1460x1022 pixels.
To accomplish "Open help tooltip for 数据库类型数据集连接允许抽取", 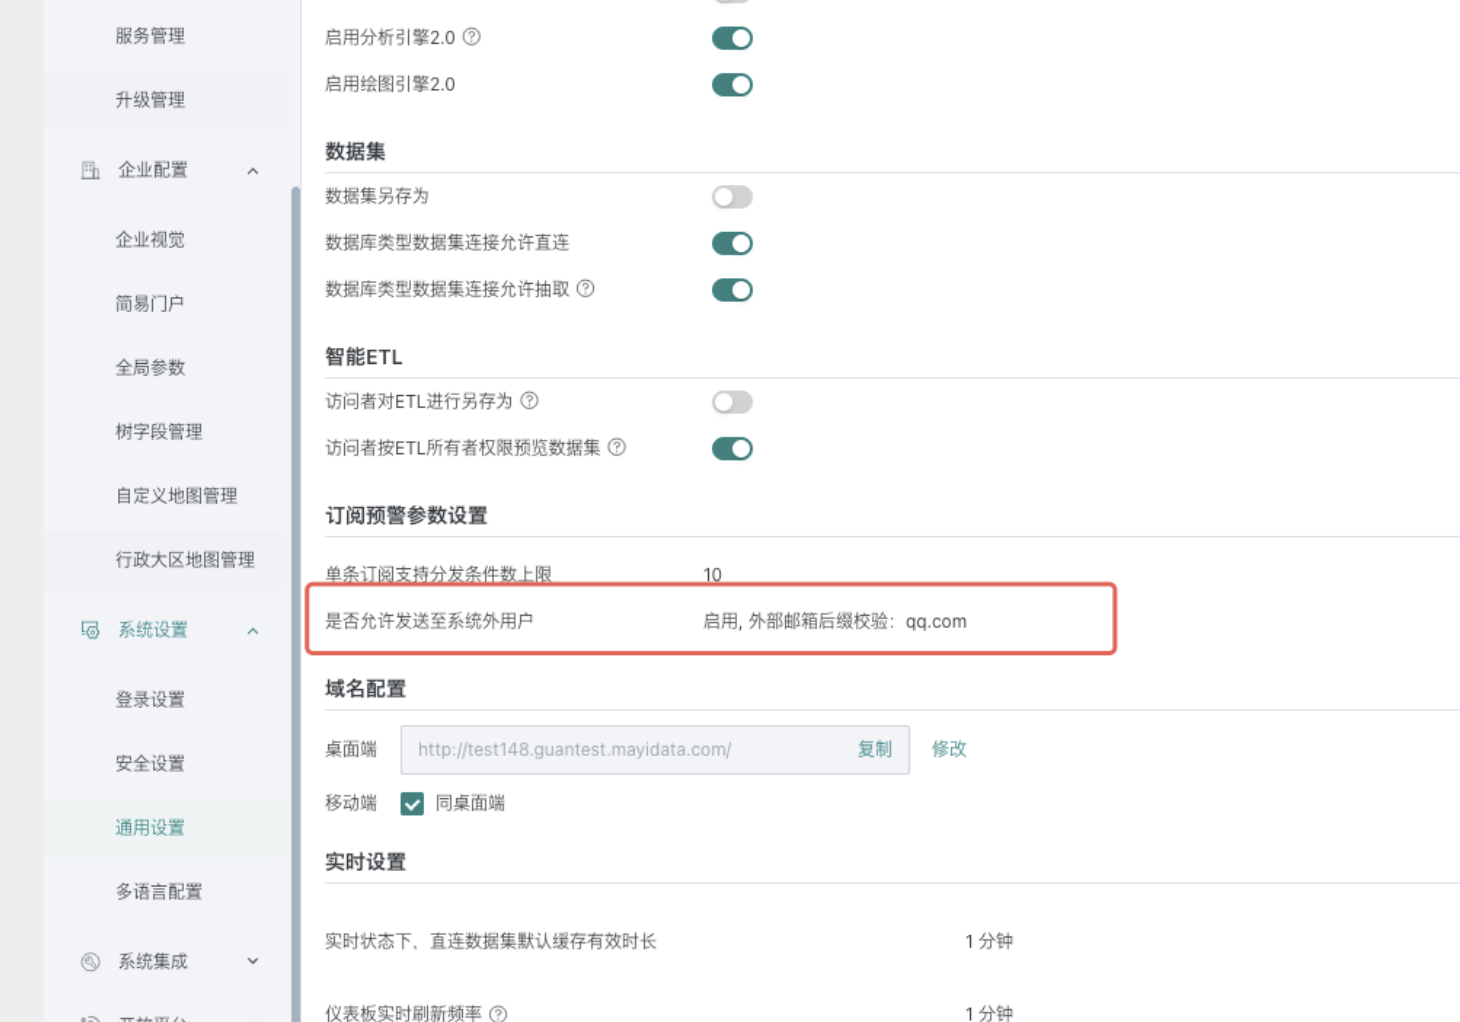I will tap(588, 290).
